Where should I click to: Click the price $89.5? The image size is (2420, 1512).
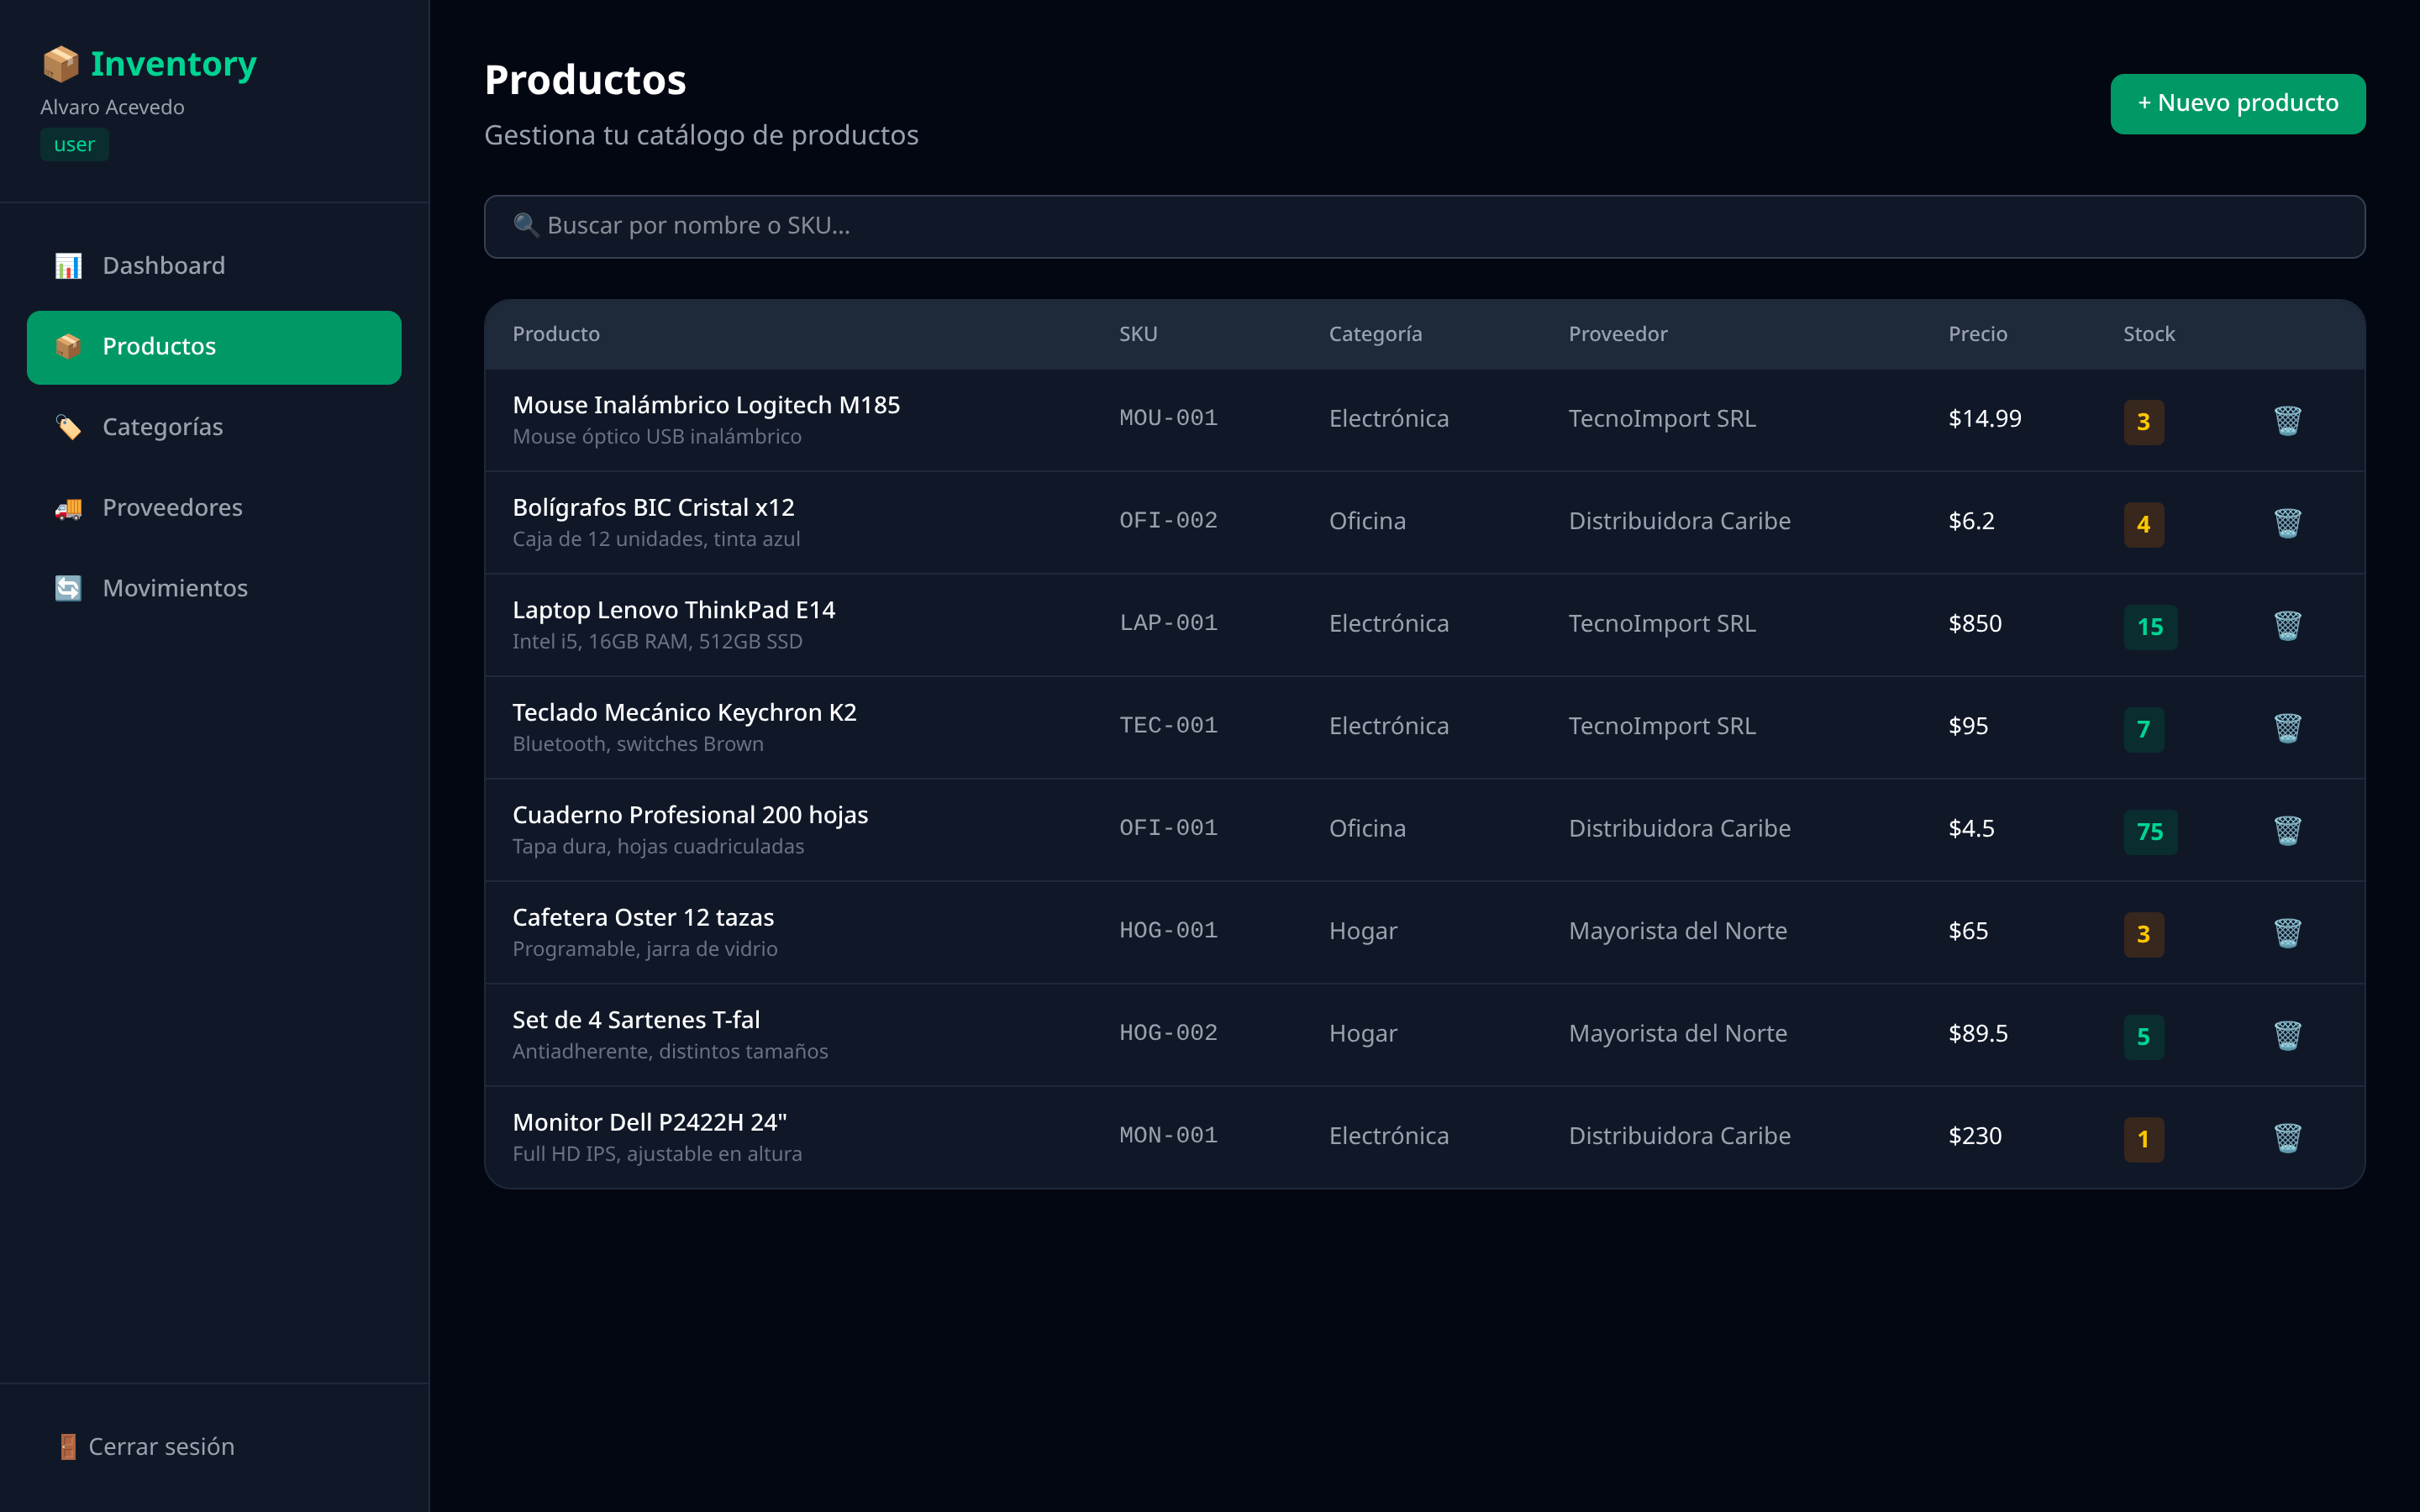[1977, 1034]
